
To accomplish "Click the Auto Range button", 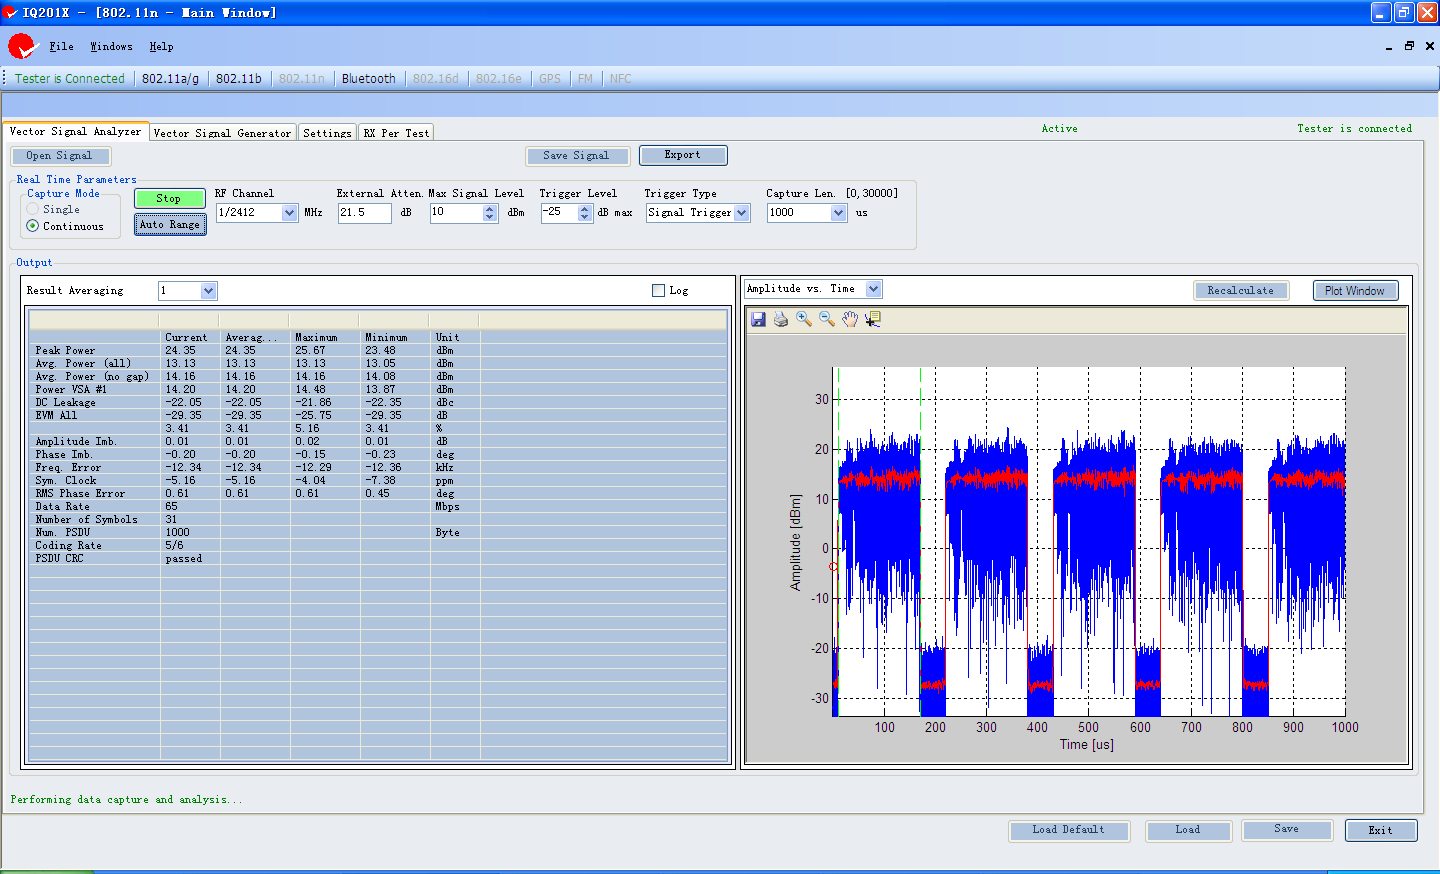I will tap(170, 225).
